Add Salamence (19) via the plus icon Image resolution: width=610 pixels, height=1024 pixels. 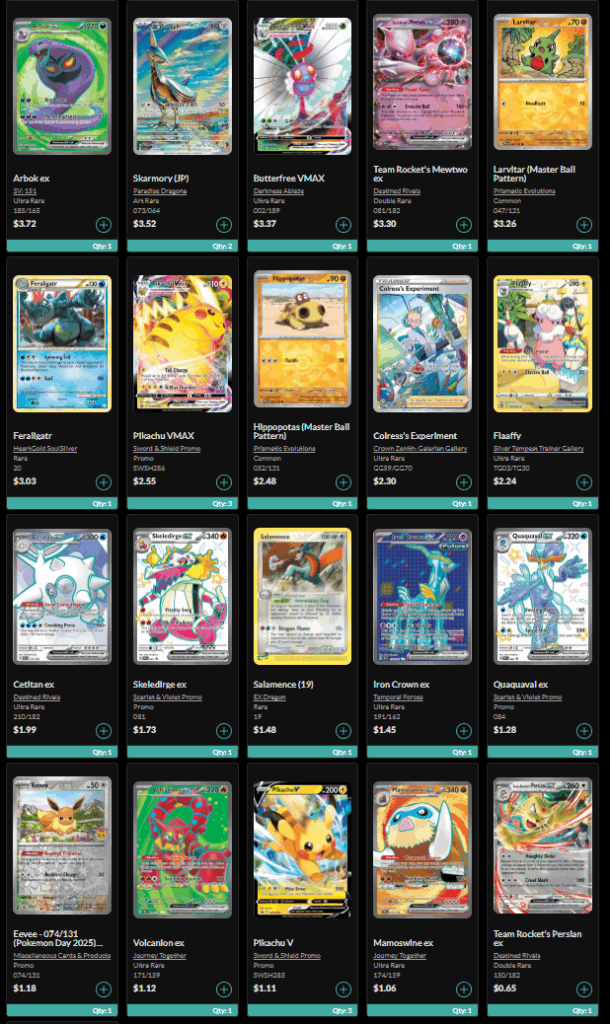(x=344, y=731)
